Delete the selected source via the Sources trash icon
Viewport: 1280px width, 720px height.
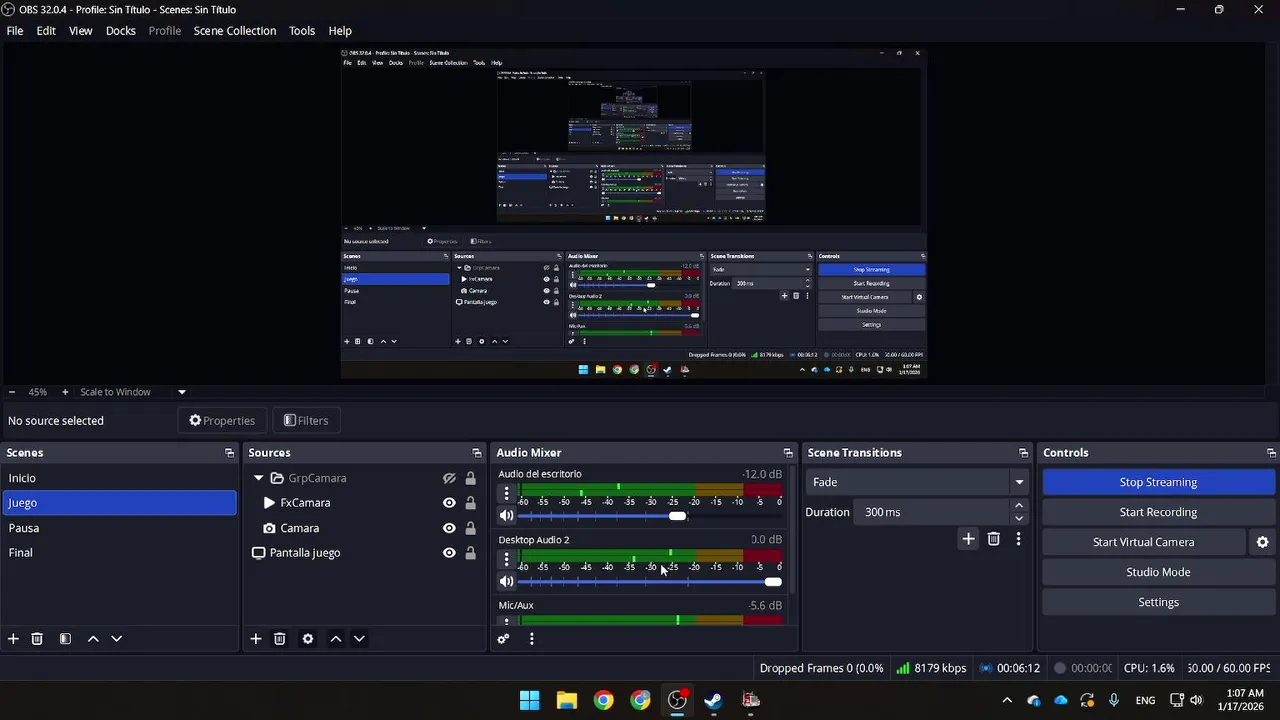[280, 639]
